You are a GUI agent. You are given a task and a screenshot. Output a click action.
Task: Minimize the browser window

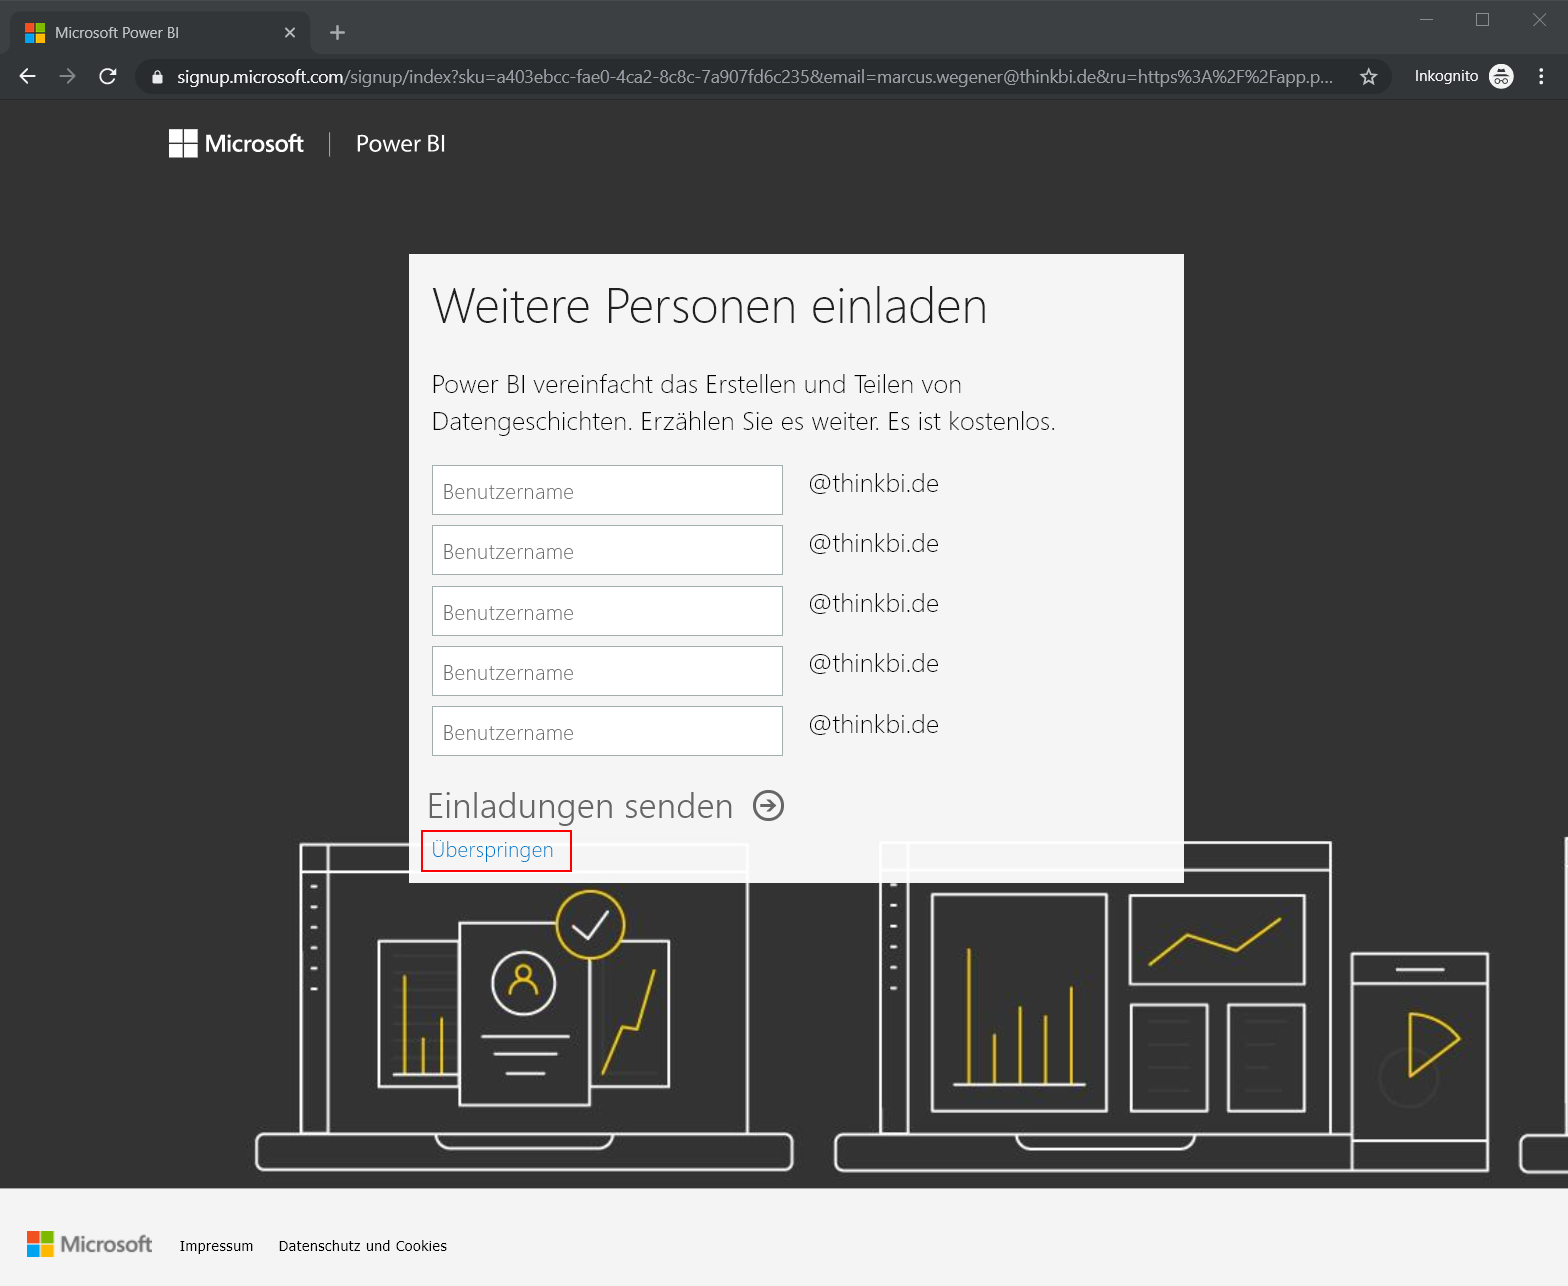click(x=1427, y=20)
